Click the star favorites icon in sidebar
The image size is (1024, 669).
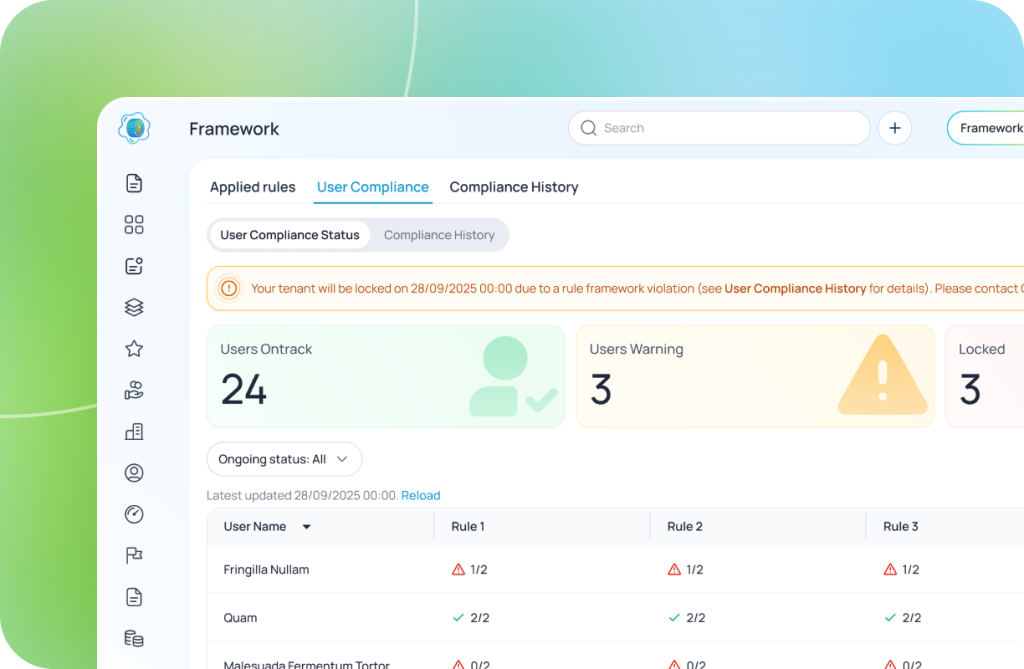(x=134, y=349)
